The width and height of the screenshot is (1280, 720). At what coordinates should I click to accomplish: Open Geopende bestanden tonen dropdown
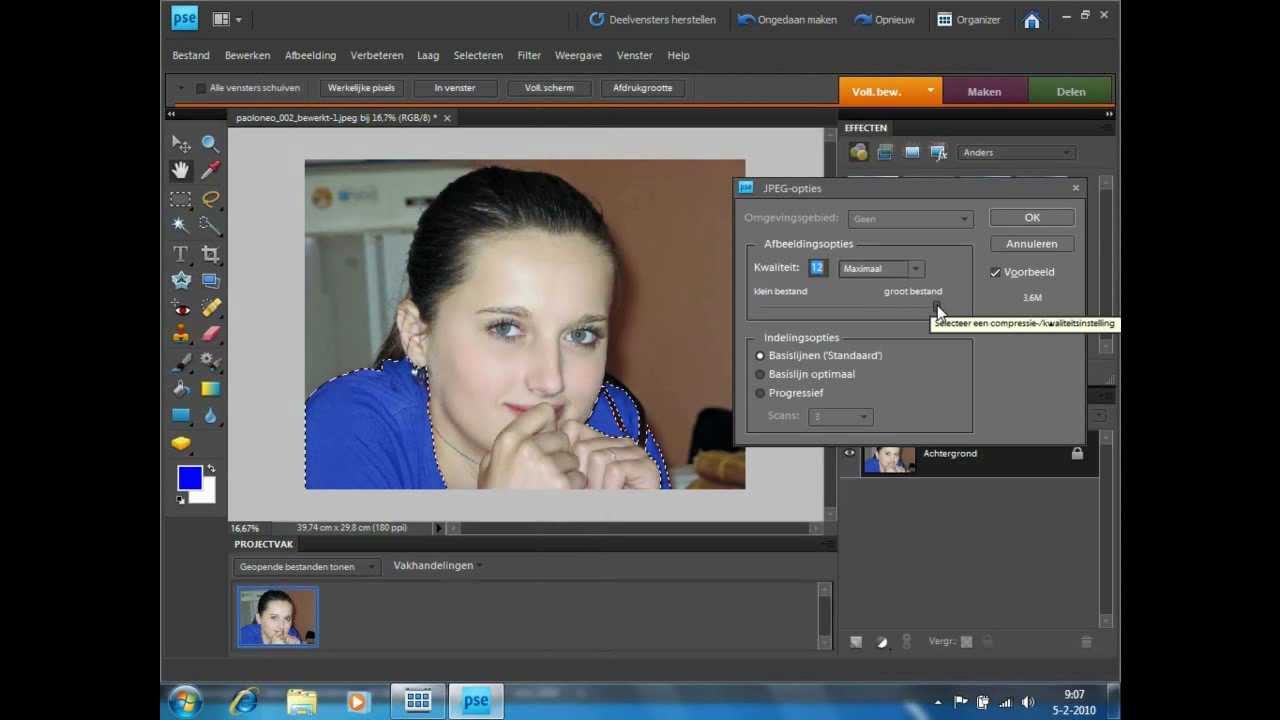point(306,567)
